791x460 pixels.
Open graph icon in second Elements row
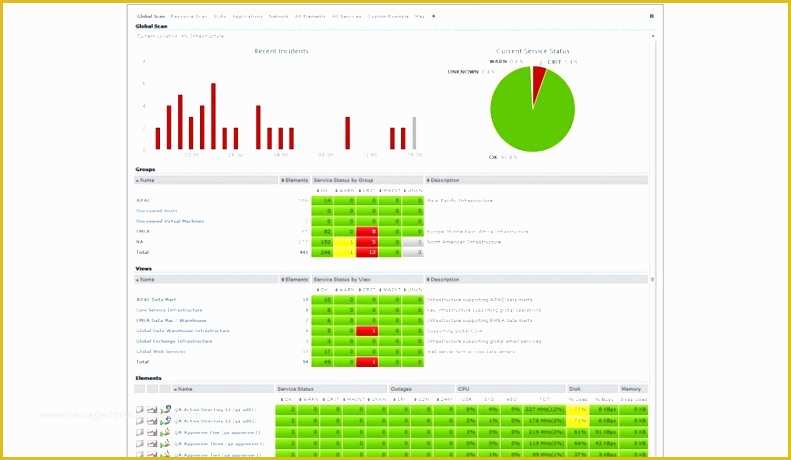(x=152, y=421)
